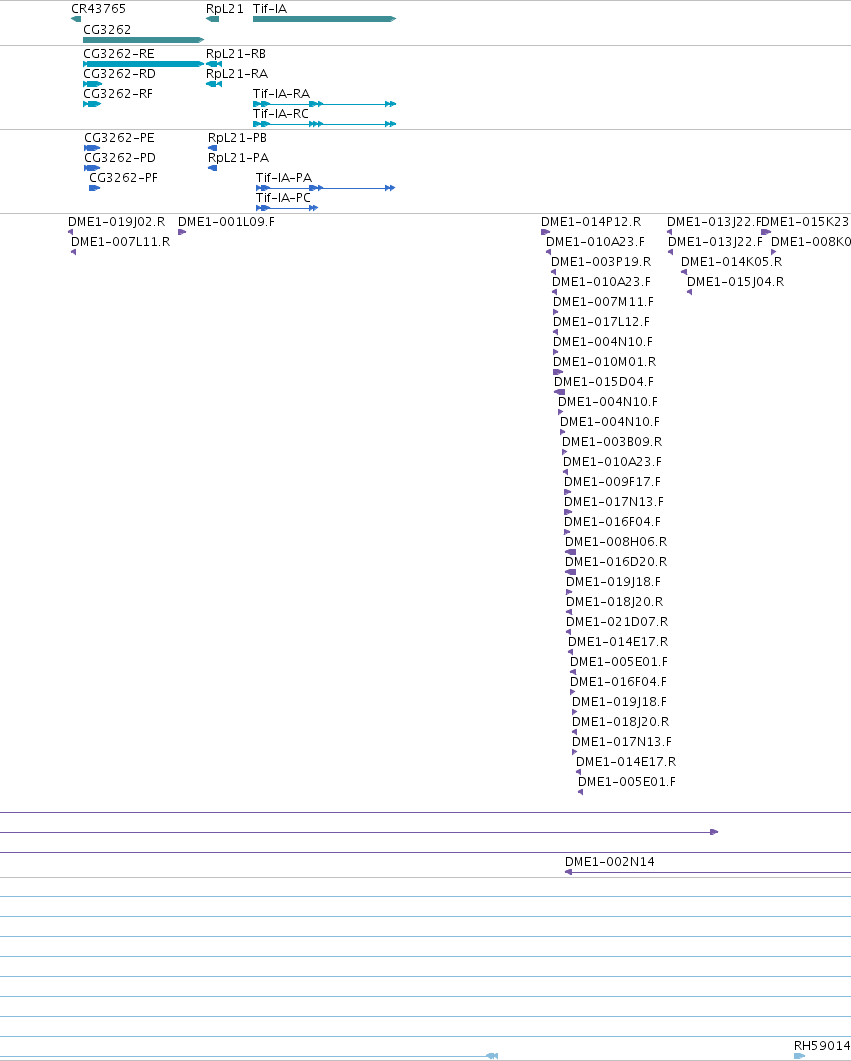Image resolution: width=851 pixels, height=1061 pixels.
Task: Click the RpL21-PA protein feature
Action: pyautogui.click(x=212, y=168)
